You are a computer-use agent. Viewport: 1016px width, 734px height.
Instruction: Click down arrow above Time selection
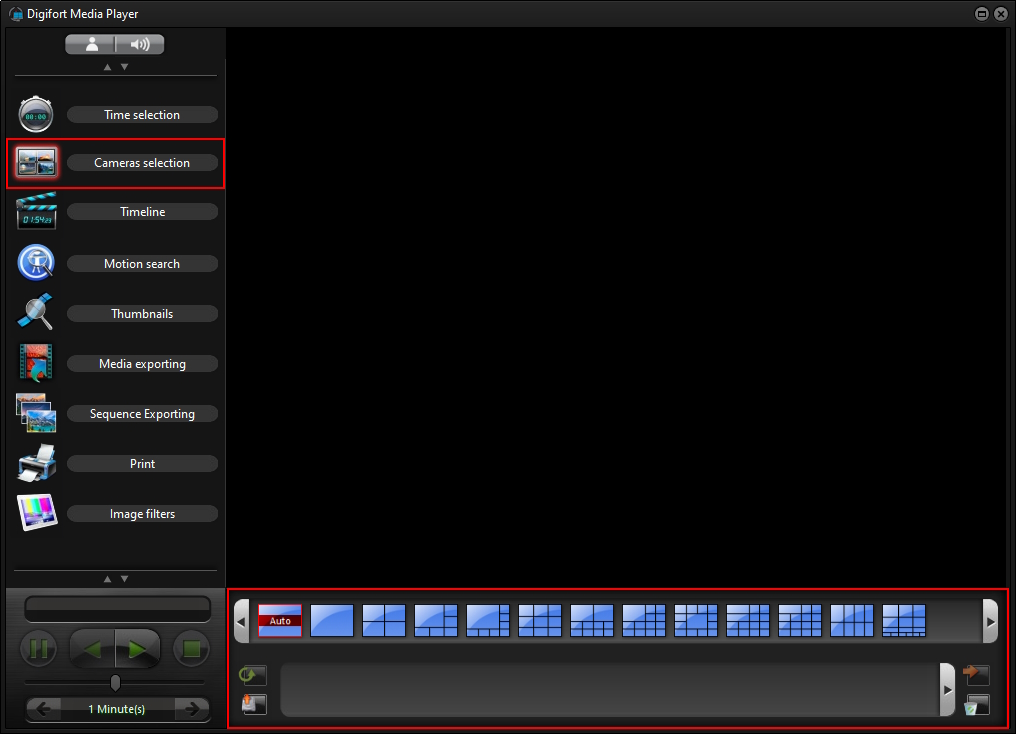click(x=124, y=67)
